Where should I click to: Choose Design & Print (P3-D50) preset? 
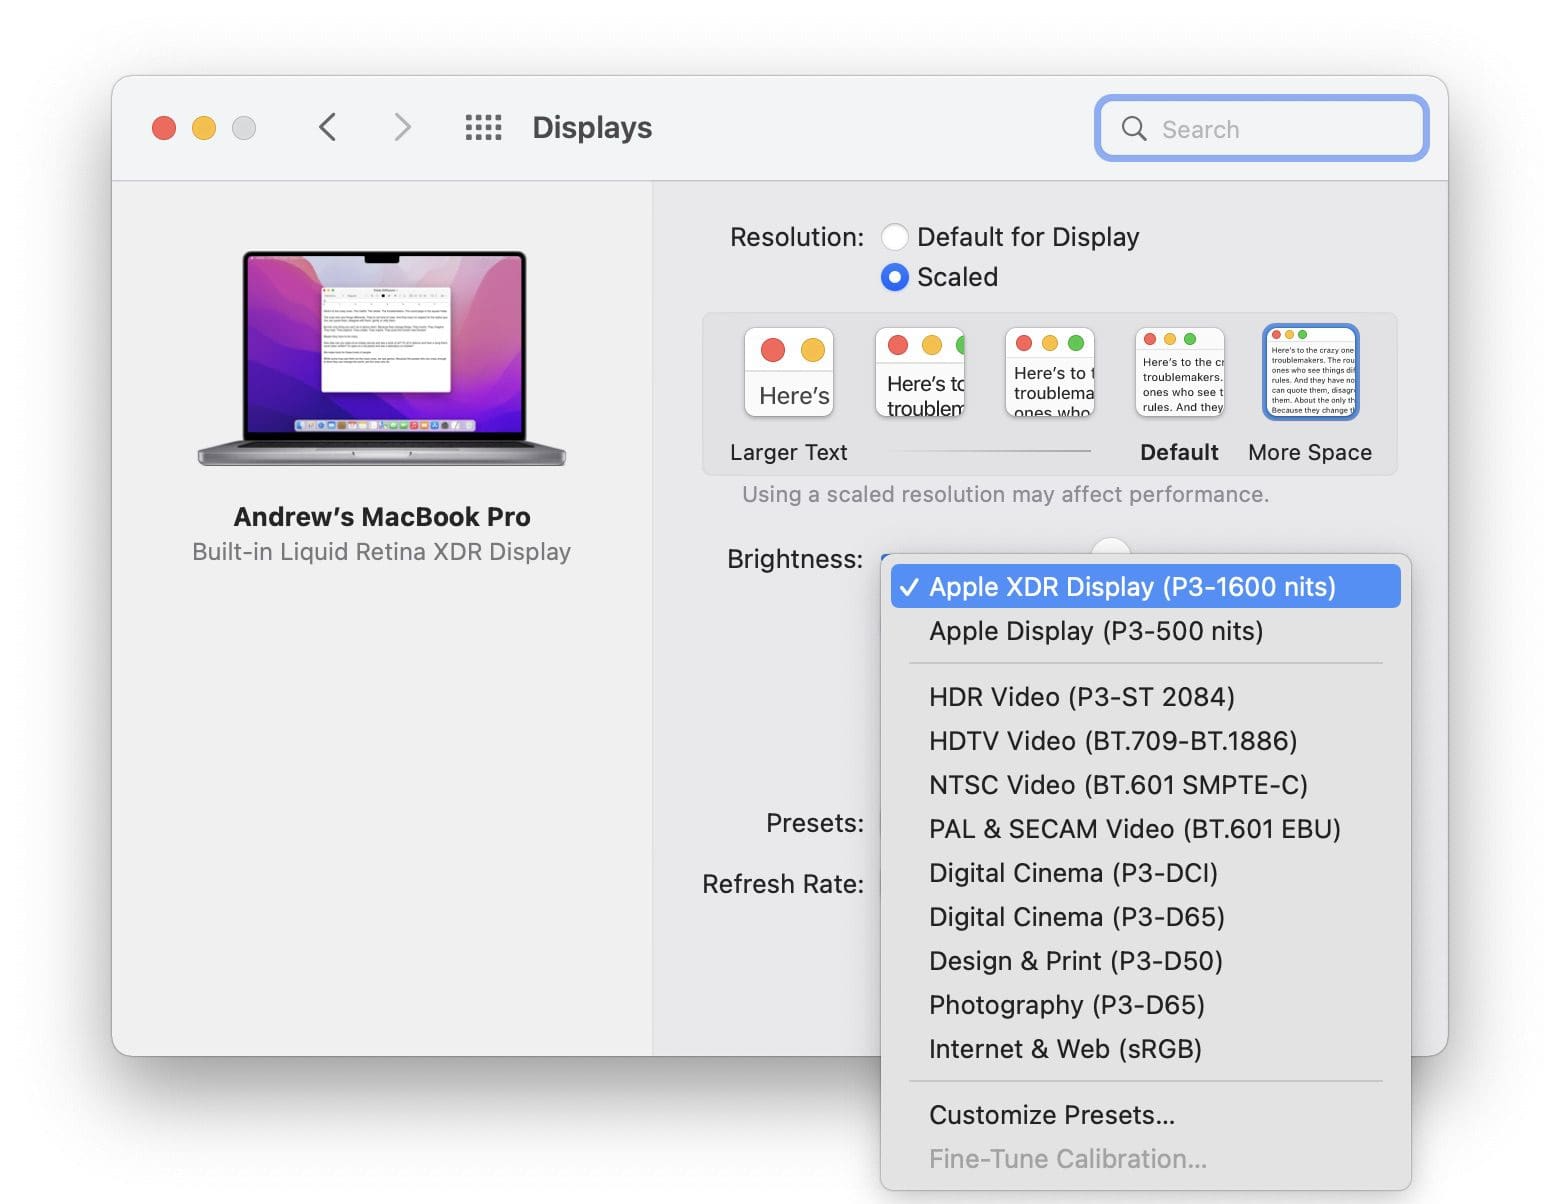1146,961
